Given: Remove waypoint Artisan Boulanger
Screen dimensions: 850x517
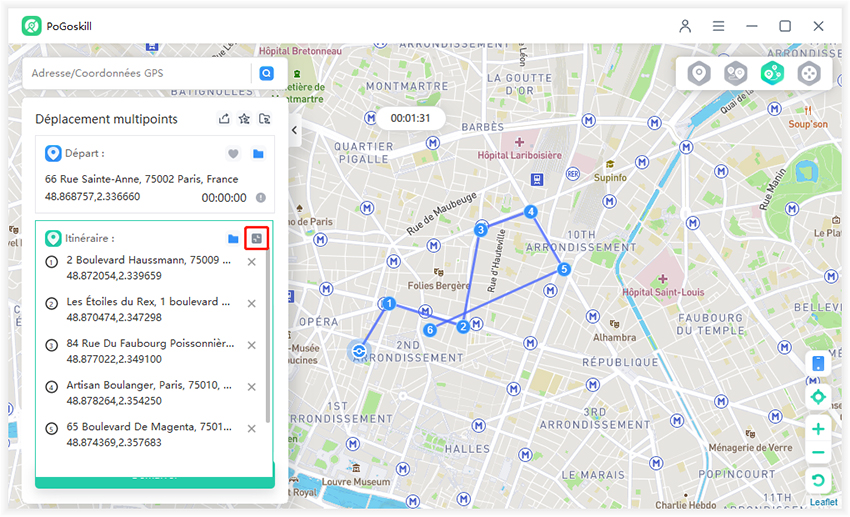Looking at the screenshot, I should (x=252, y=387).
